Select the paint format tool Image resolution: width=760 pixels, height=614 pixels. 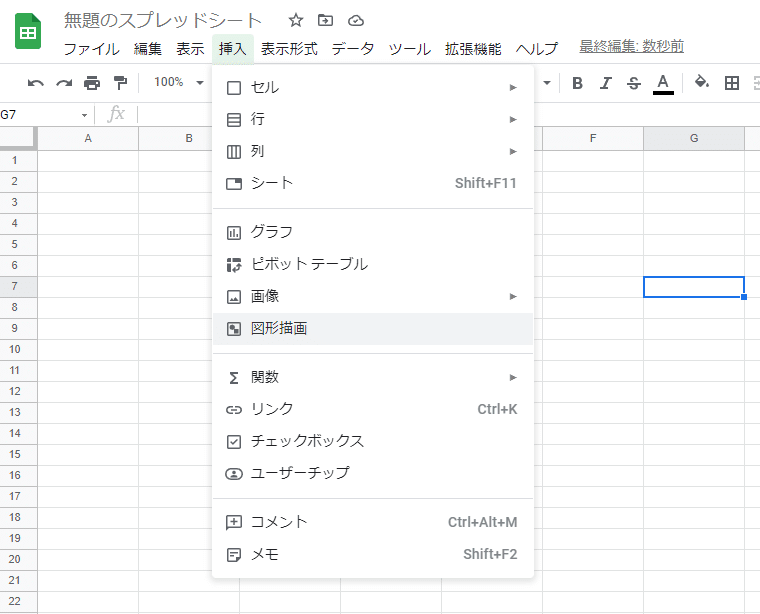(120, 83)
